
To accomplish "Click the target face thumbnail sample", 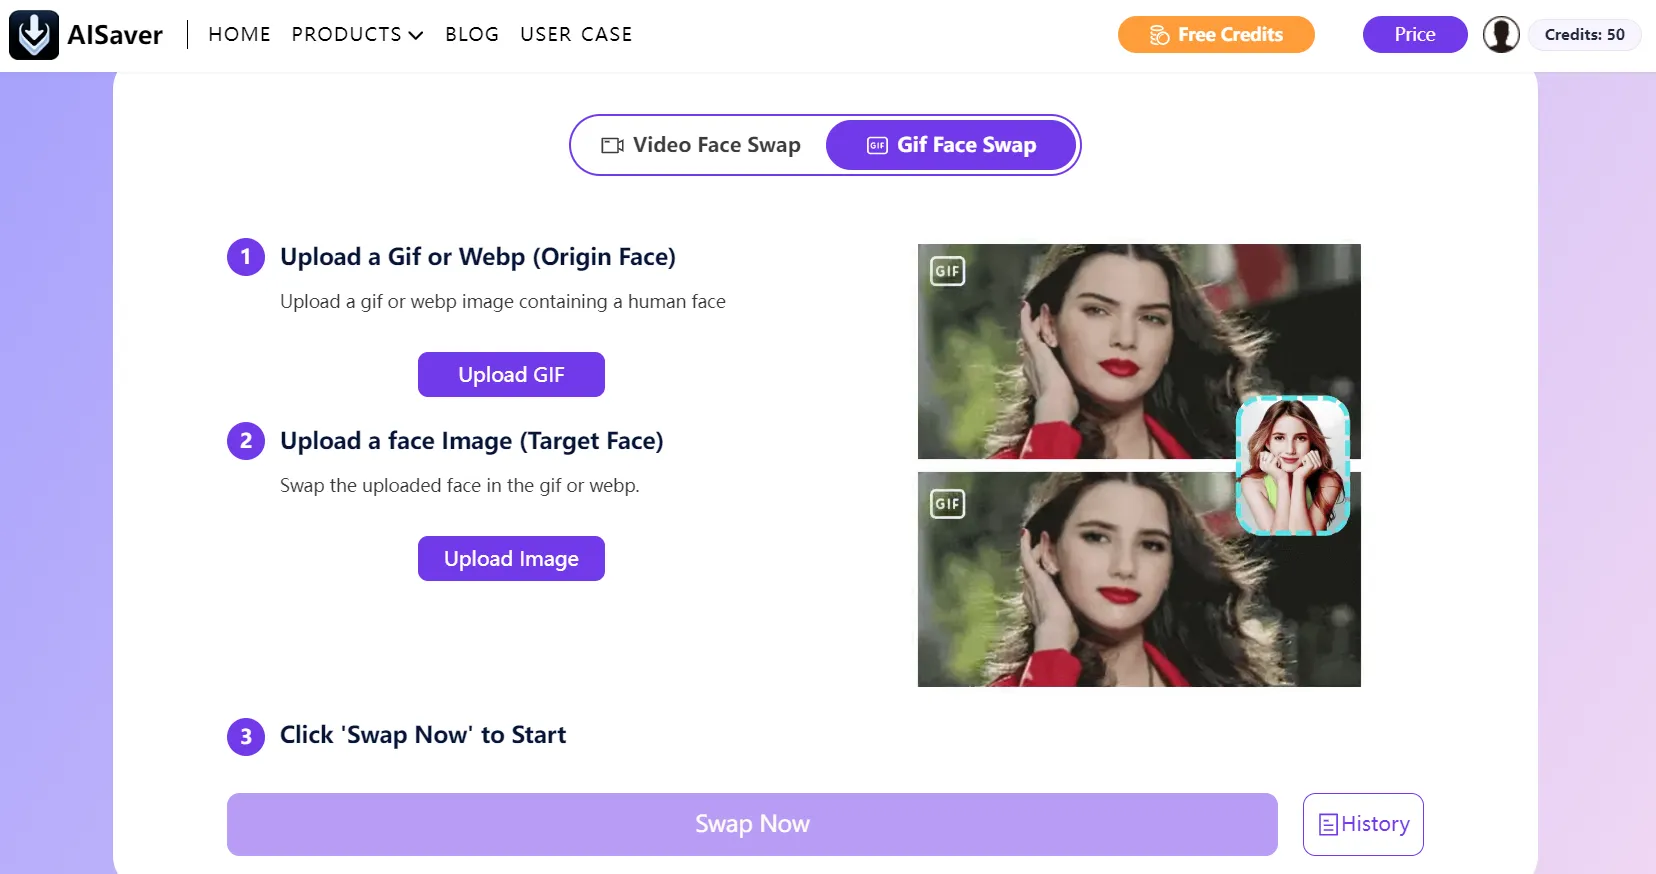I will [x=1293, y=465].
